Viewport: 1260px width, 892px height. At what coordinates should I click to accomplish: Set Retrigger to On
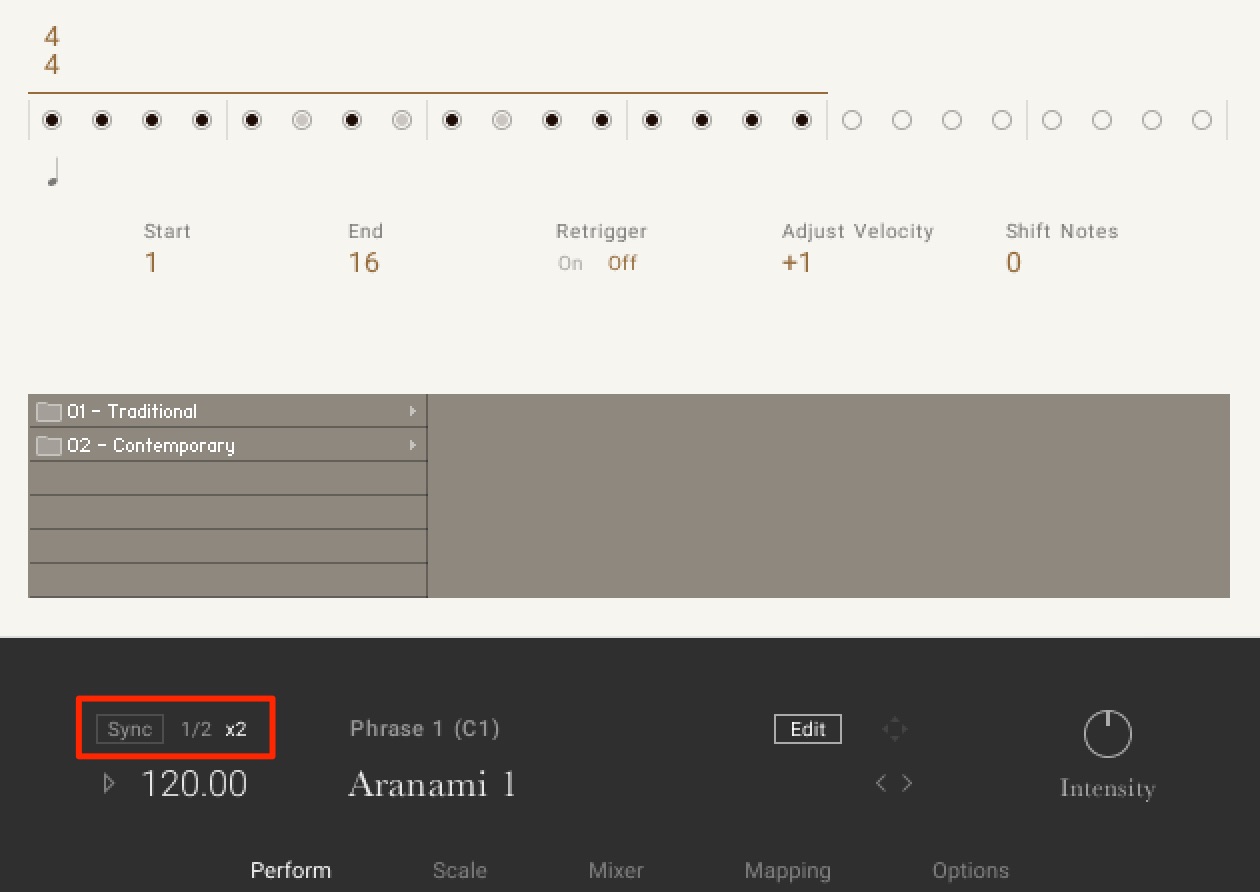pyautogui.click(x=571, y=263)
